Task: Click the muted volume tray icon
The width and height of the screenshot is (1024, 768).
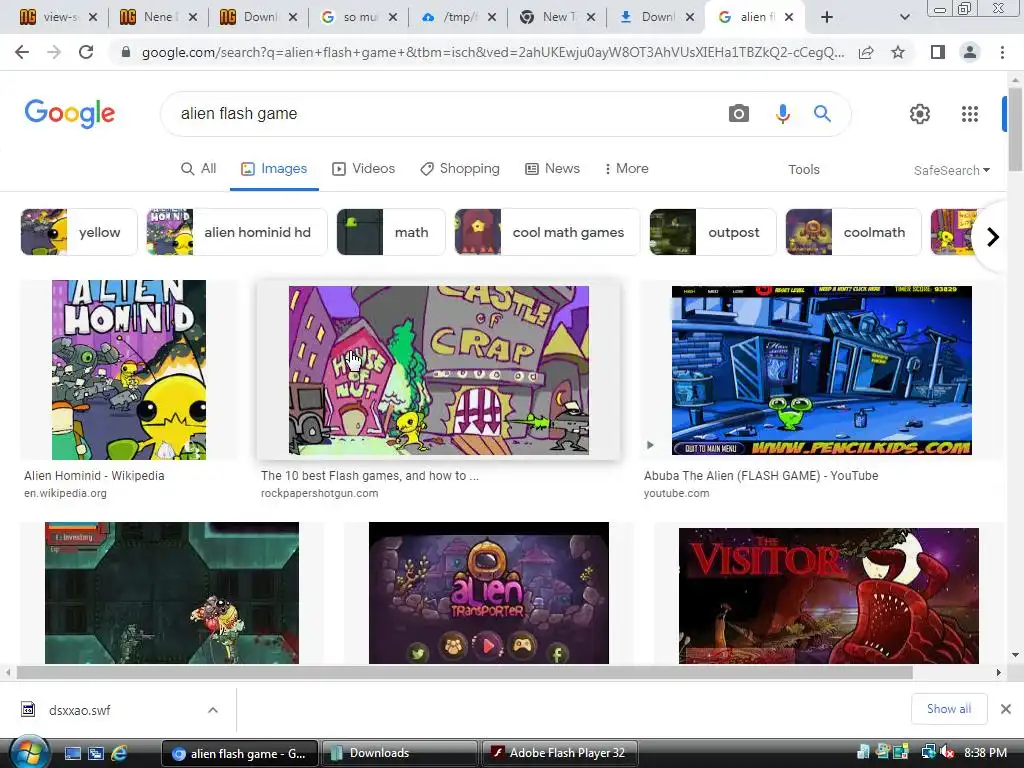Action: coord(947,752)
